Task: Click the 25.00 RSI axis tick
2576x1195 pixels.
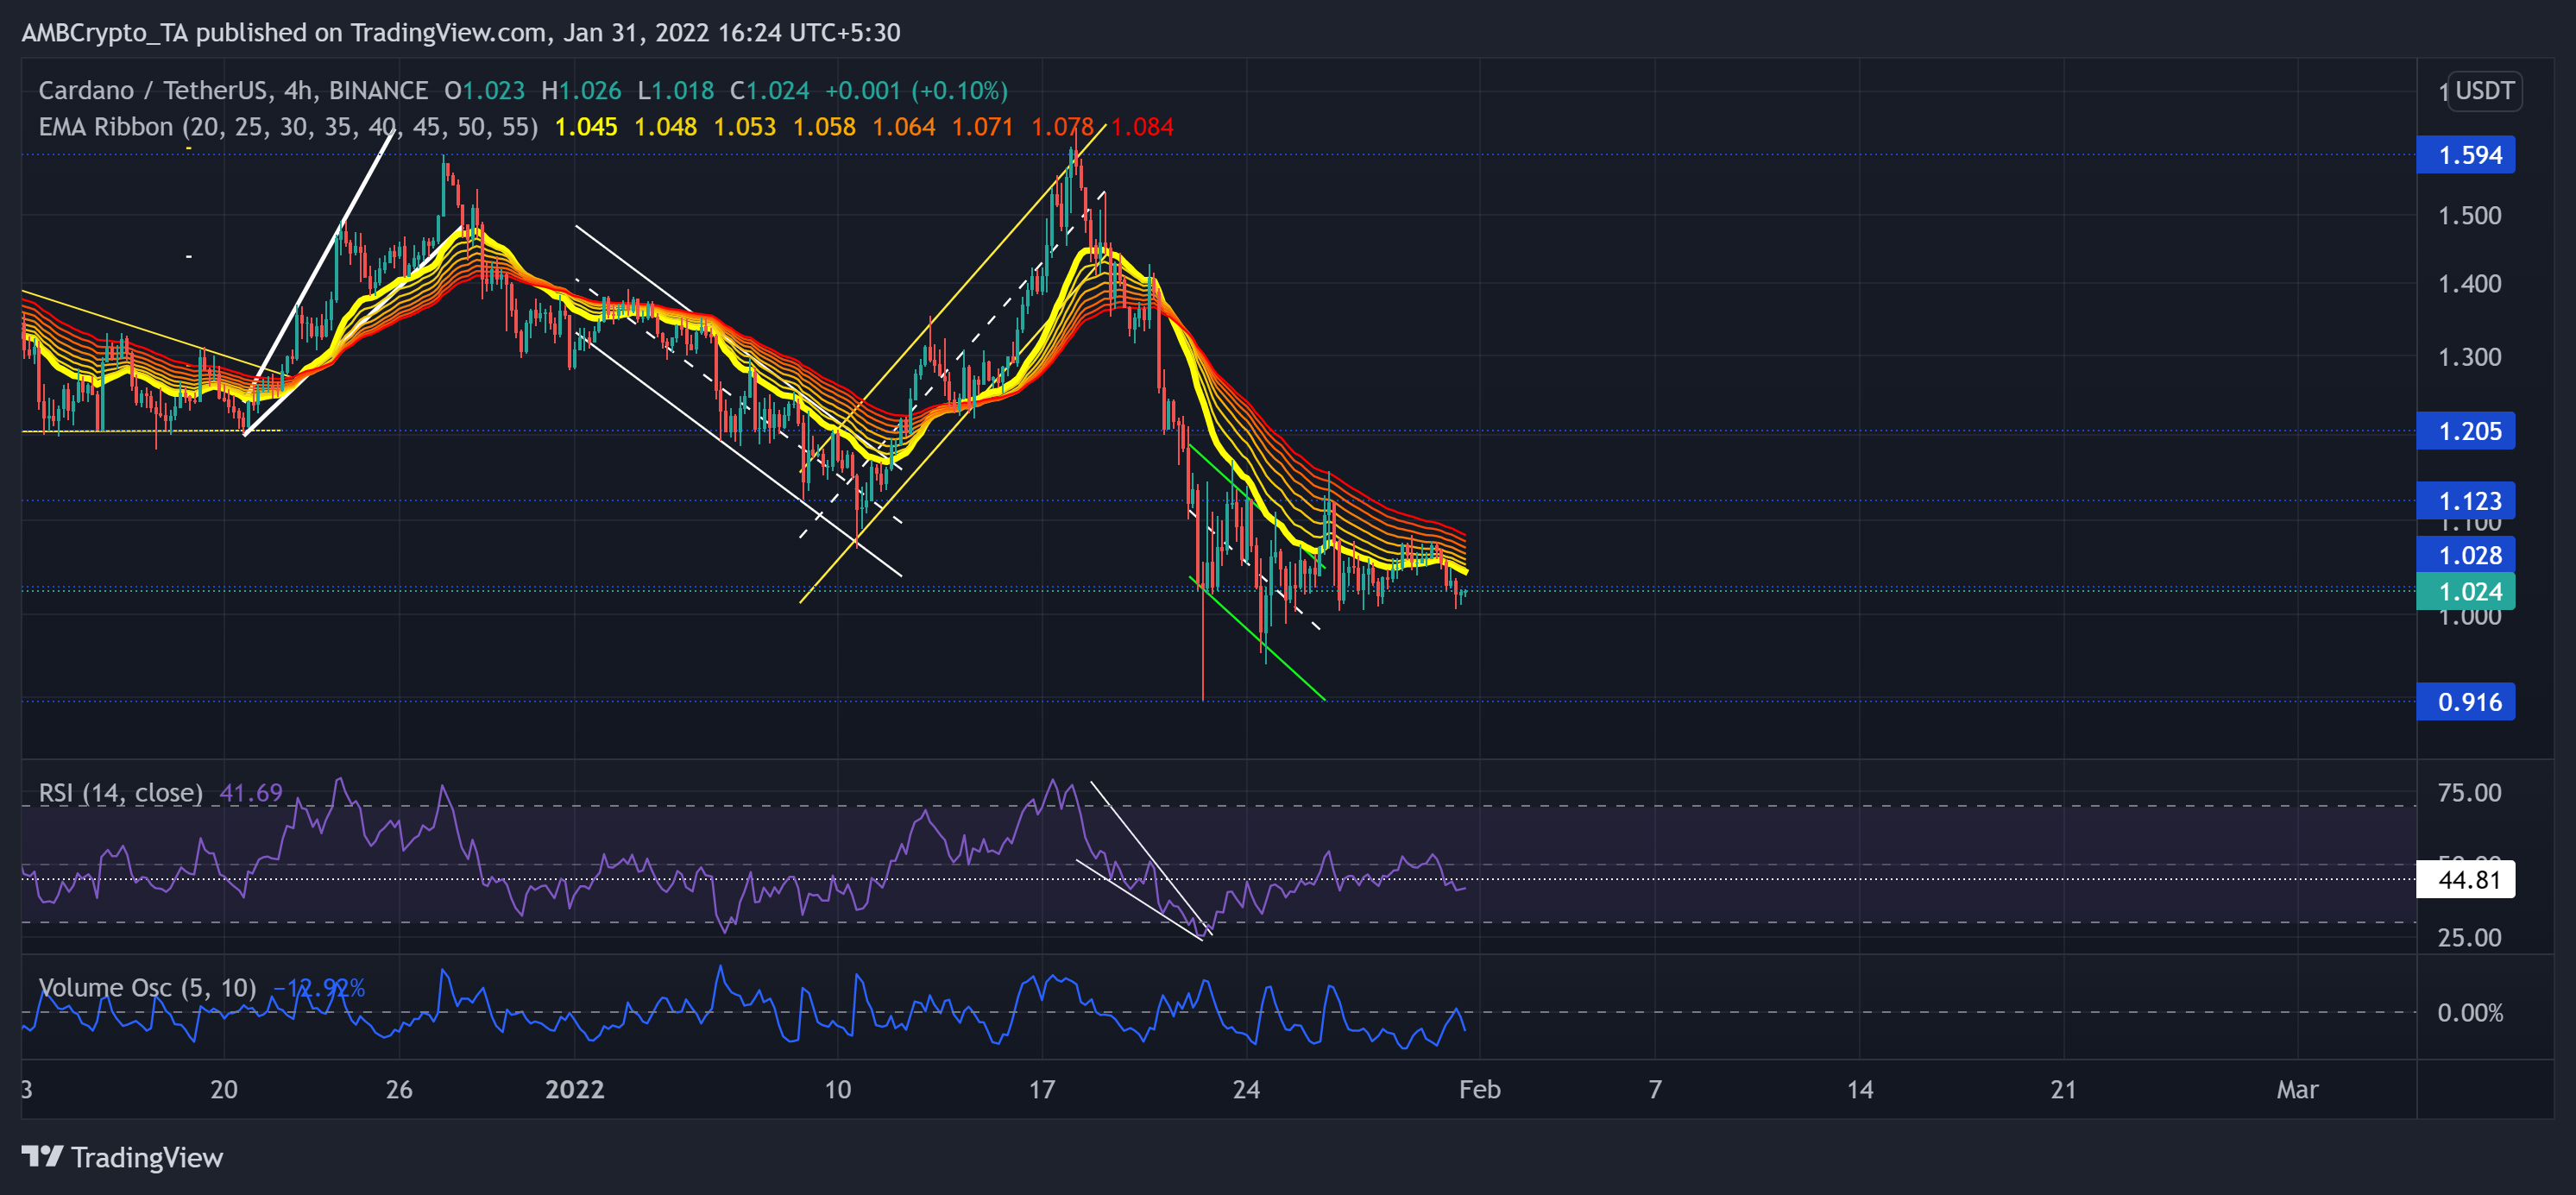Action: tap(2469, 937)
